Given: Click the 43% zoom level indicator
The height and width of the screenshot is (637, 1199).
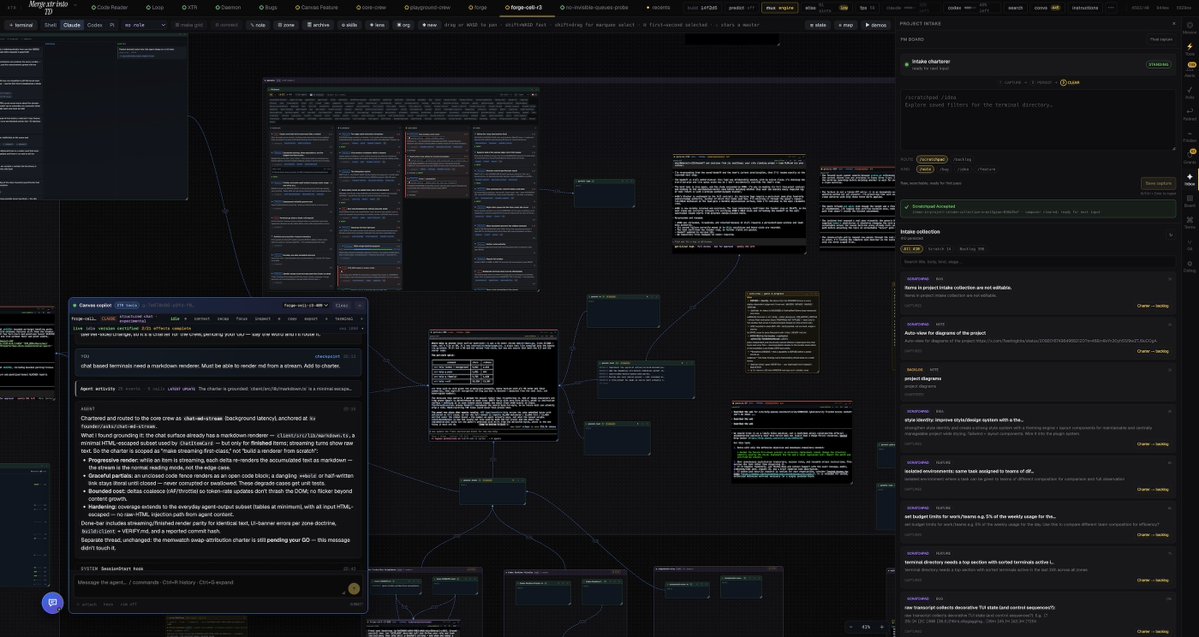Looking at the screenshot, I should (x=866, y=627).
